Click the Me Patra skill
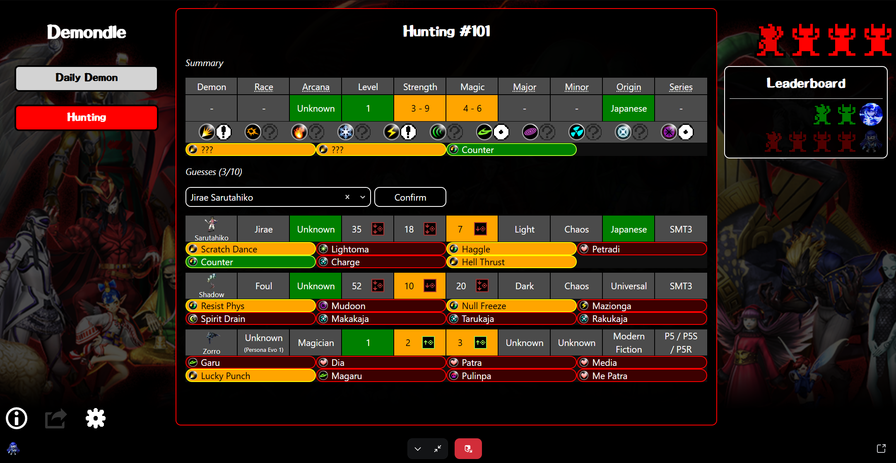Screen dimensions: 896x463 coord(642,376)
